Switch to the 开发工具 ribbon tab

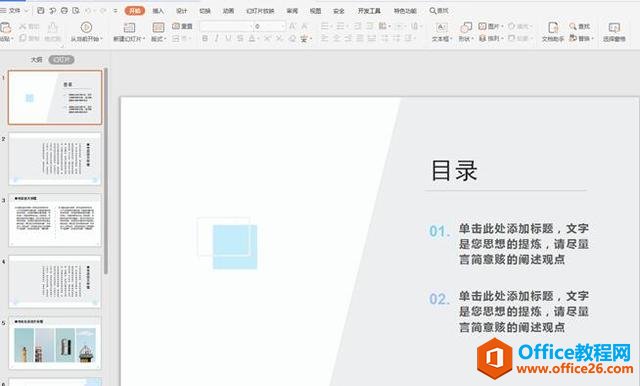369,11
